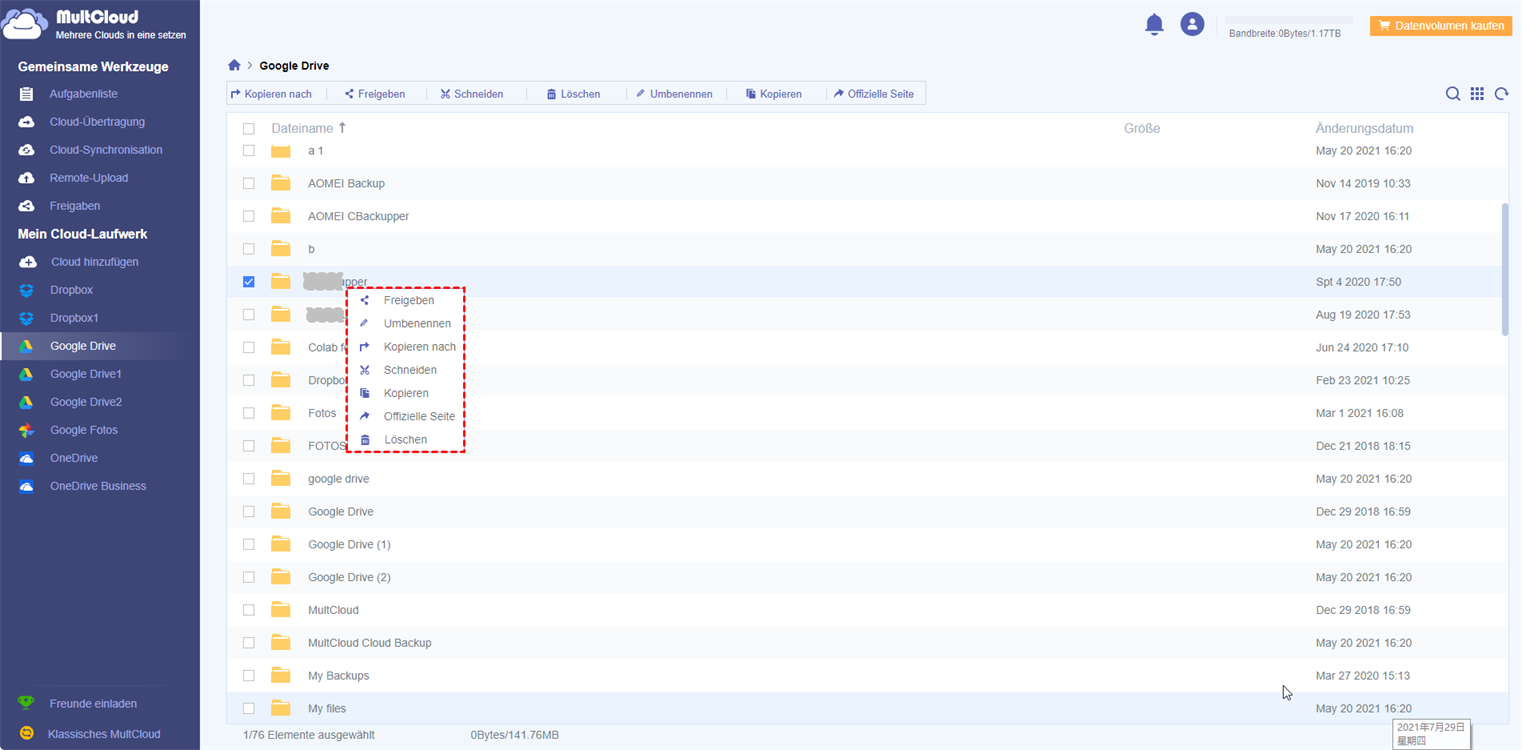Click the file list vertical scrollbar

1505,269
